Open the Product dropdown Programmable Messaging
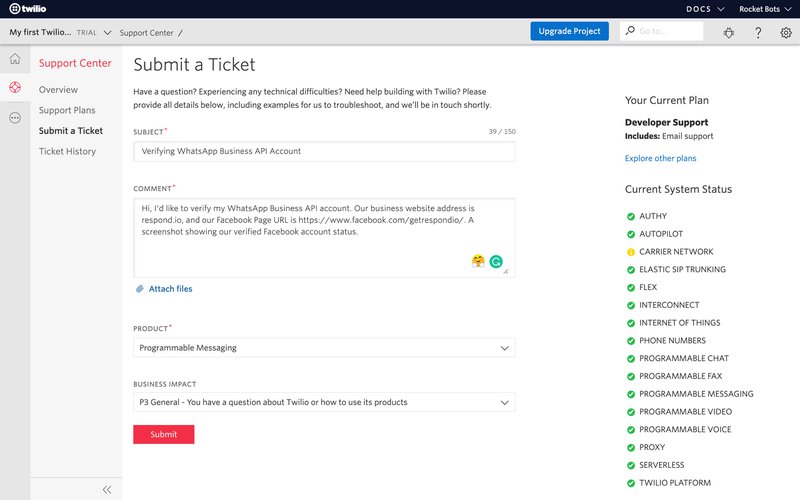Screen dimensions: 800x500 pyautogui.click(x=324, y=348)
